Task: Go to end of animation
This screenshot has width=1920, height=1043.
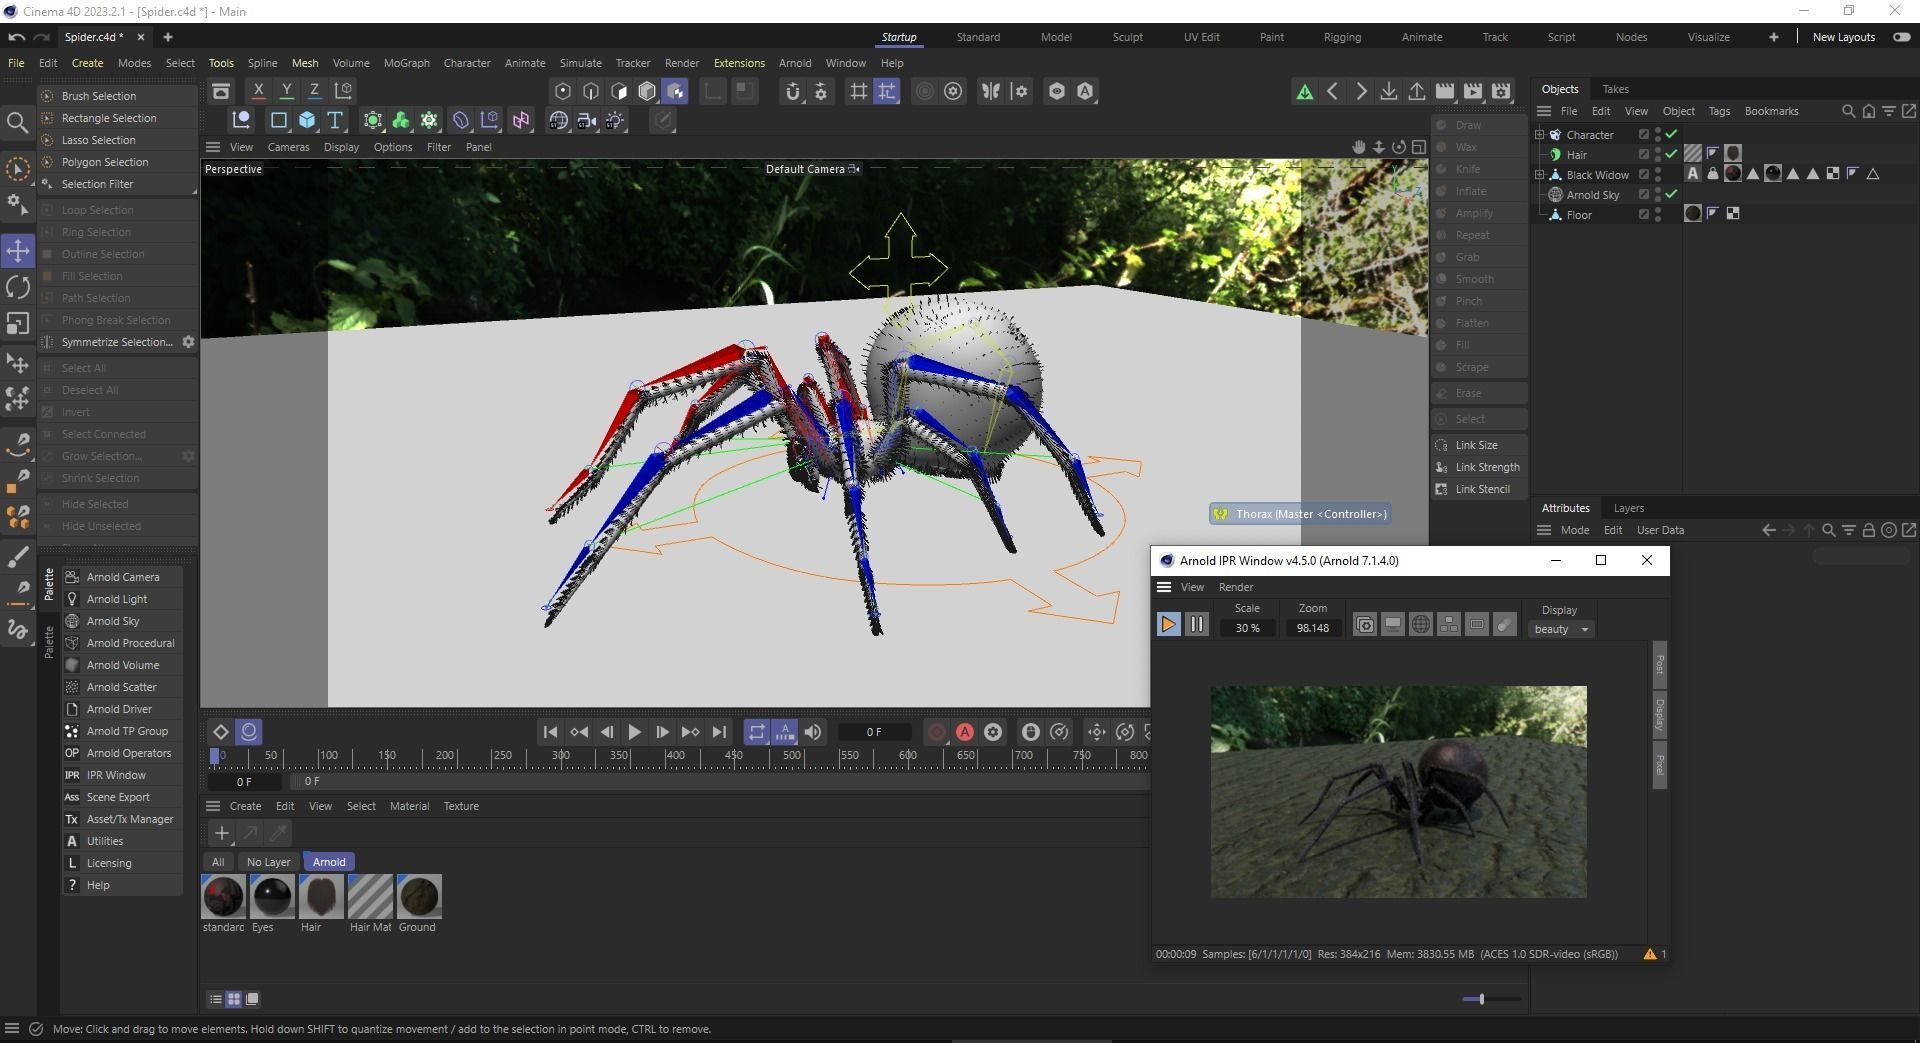Action: pyautogui.click(x=719, y=732)
